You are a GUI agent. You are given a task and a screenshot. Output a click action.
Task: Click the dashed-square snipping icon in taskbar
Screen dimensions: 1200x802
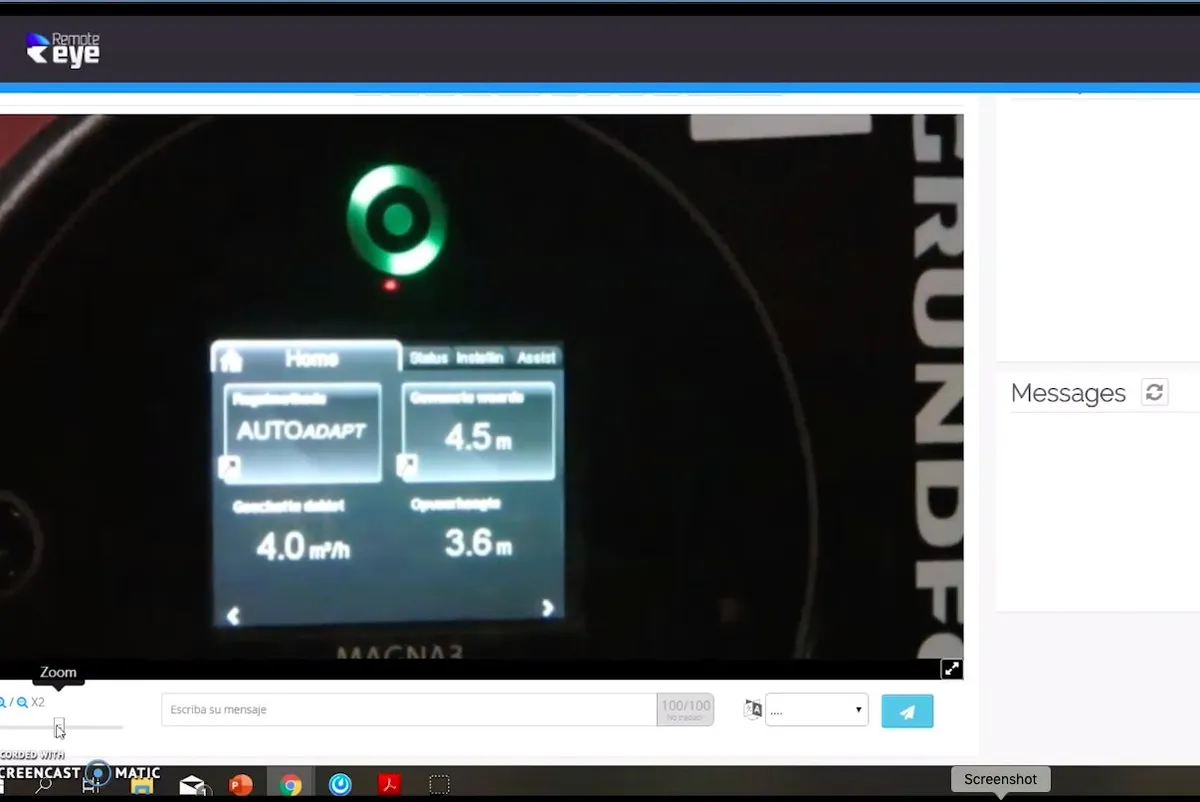pos(439,785)
